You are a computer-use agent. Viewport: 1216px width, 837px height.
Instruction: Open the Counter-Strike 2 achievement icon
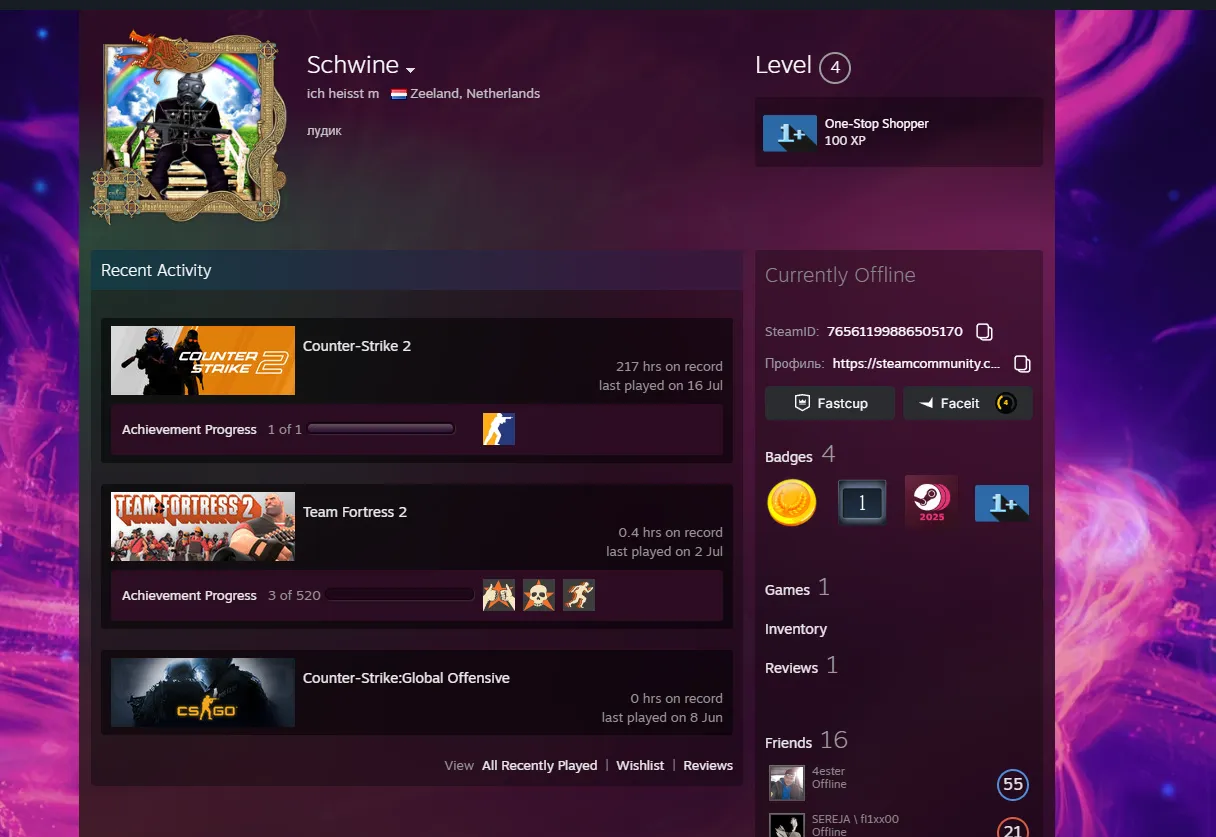click(x=499, y=429)
